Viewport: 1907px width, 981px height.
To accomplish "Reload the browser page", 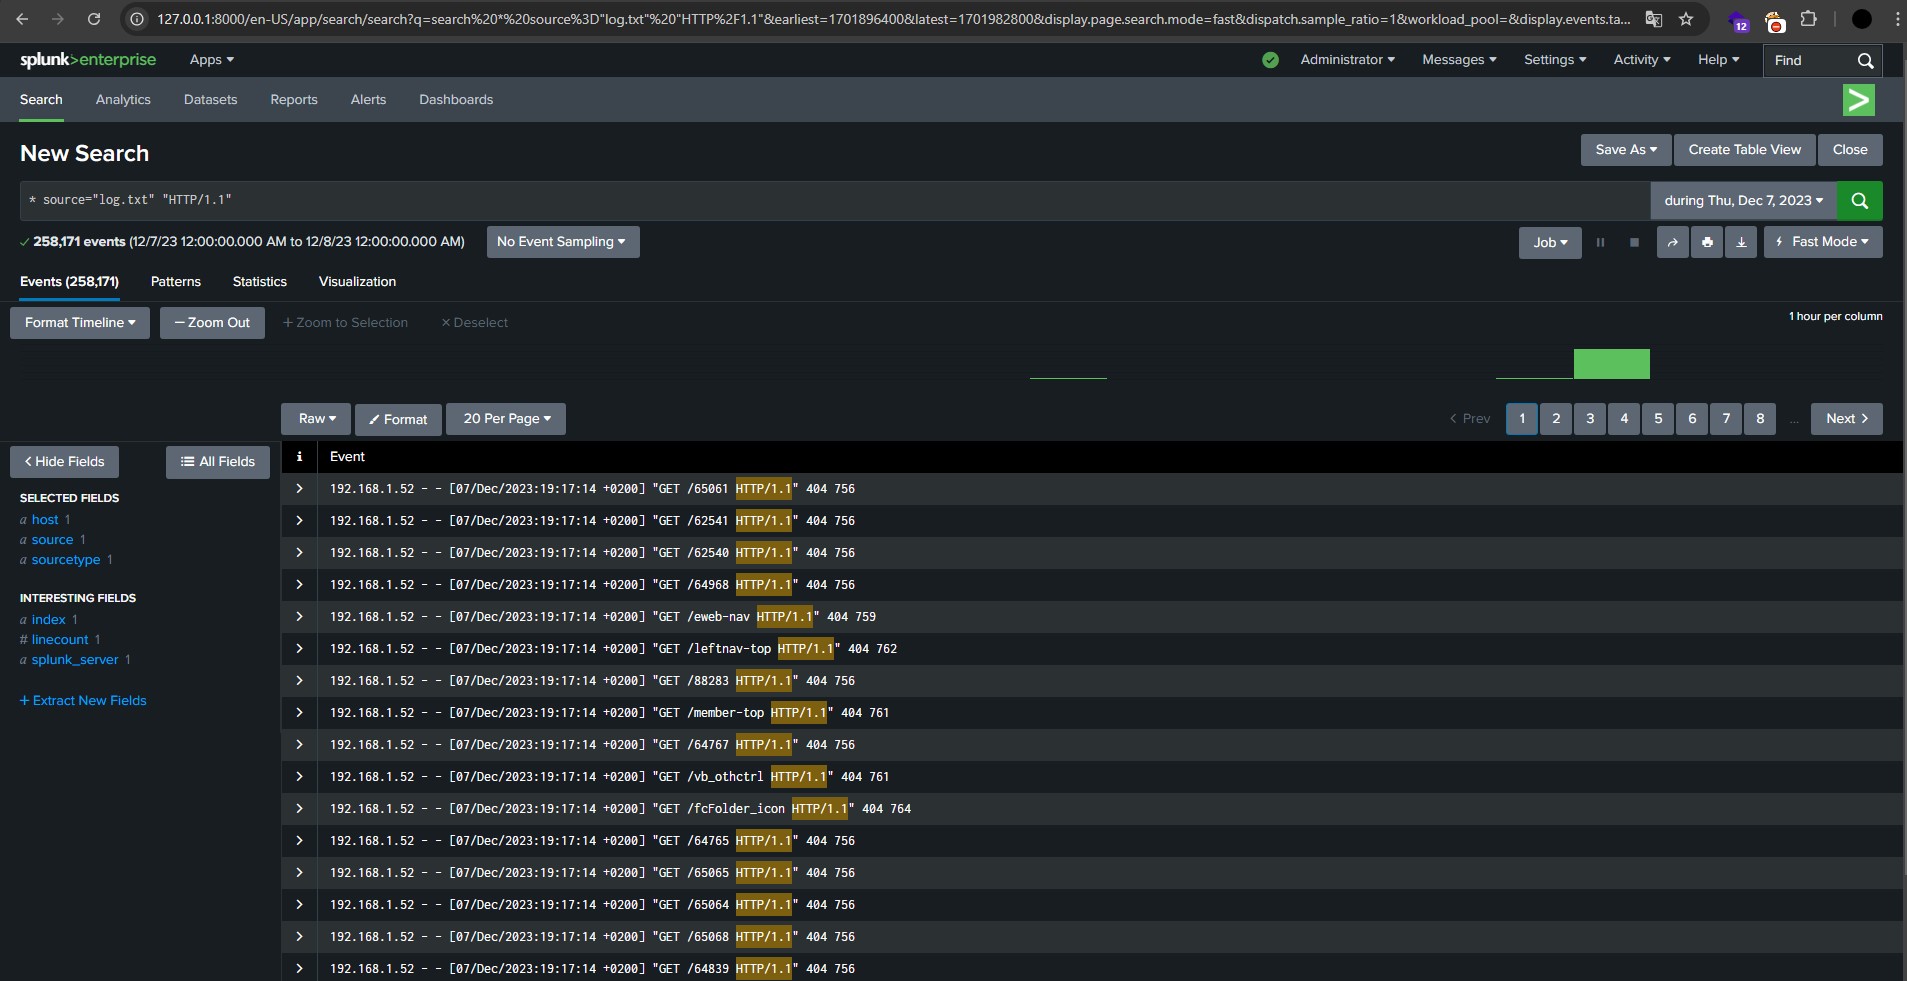I will coord(93,19).
